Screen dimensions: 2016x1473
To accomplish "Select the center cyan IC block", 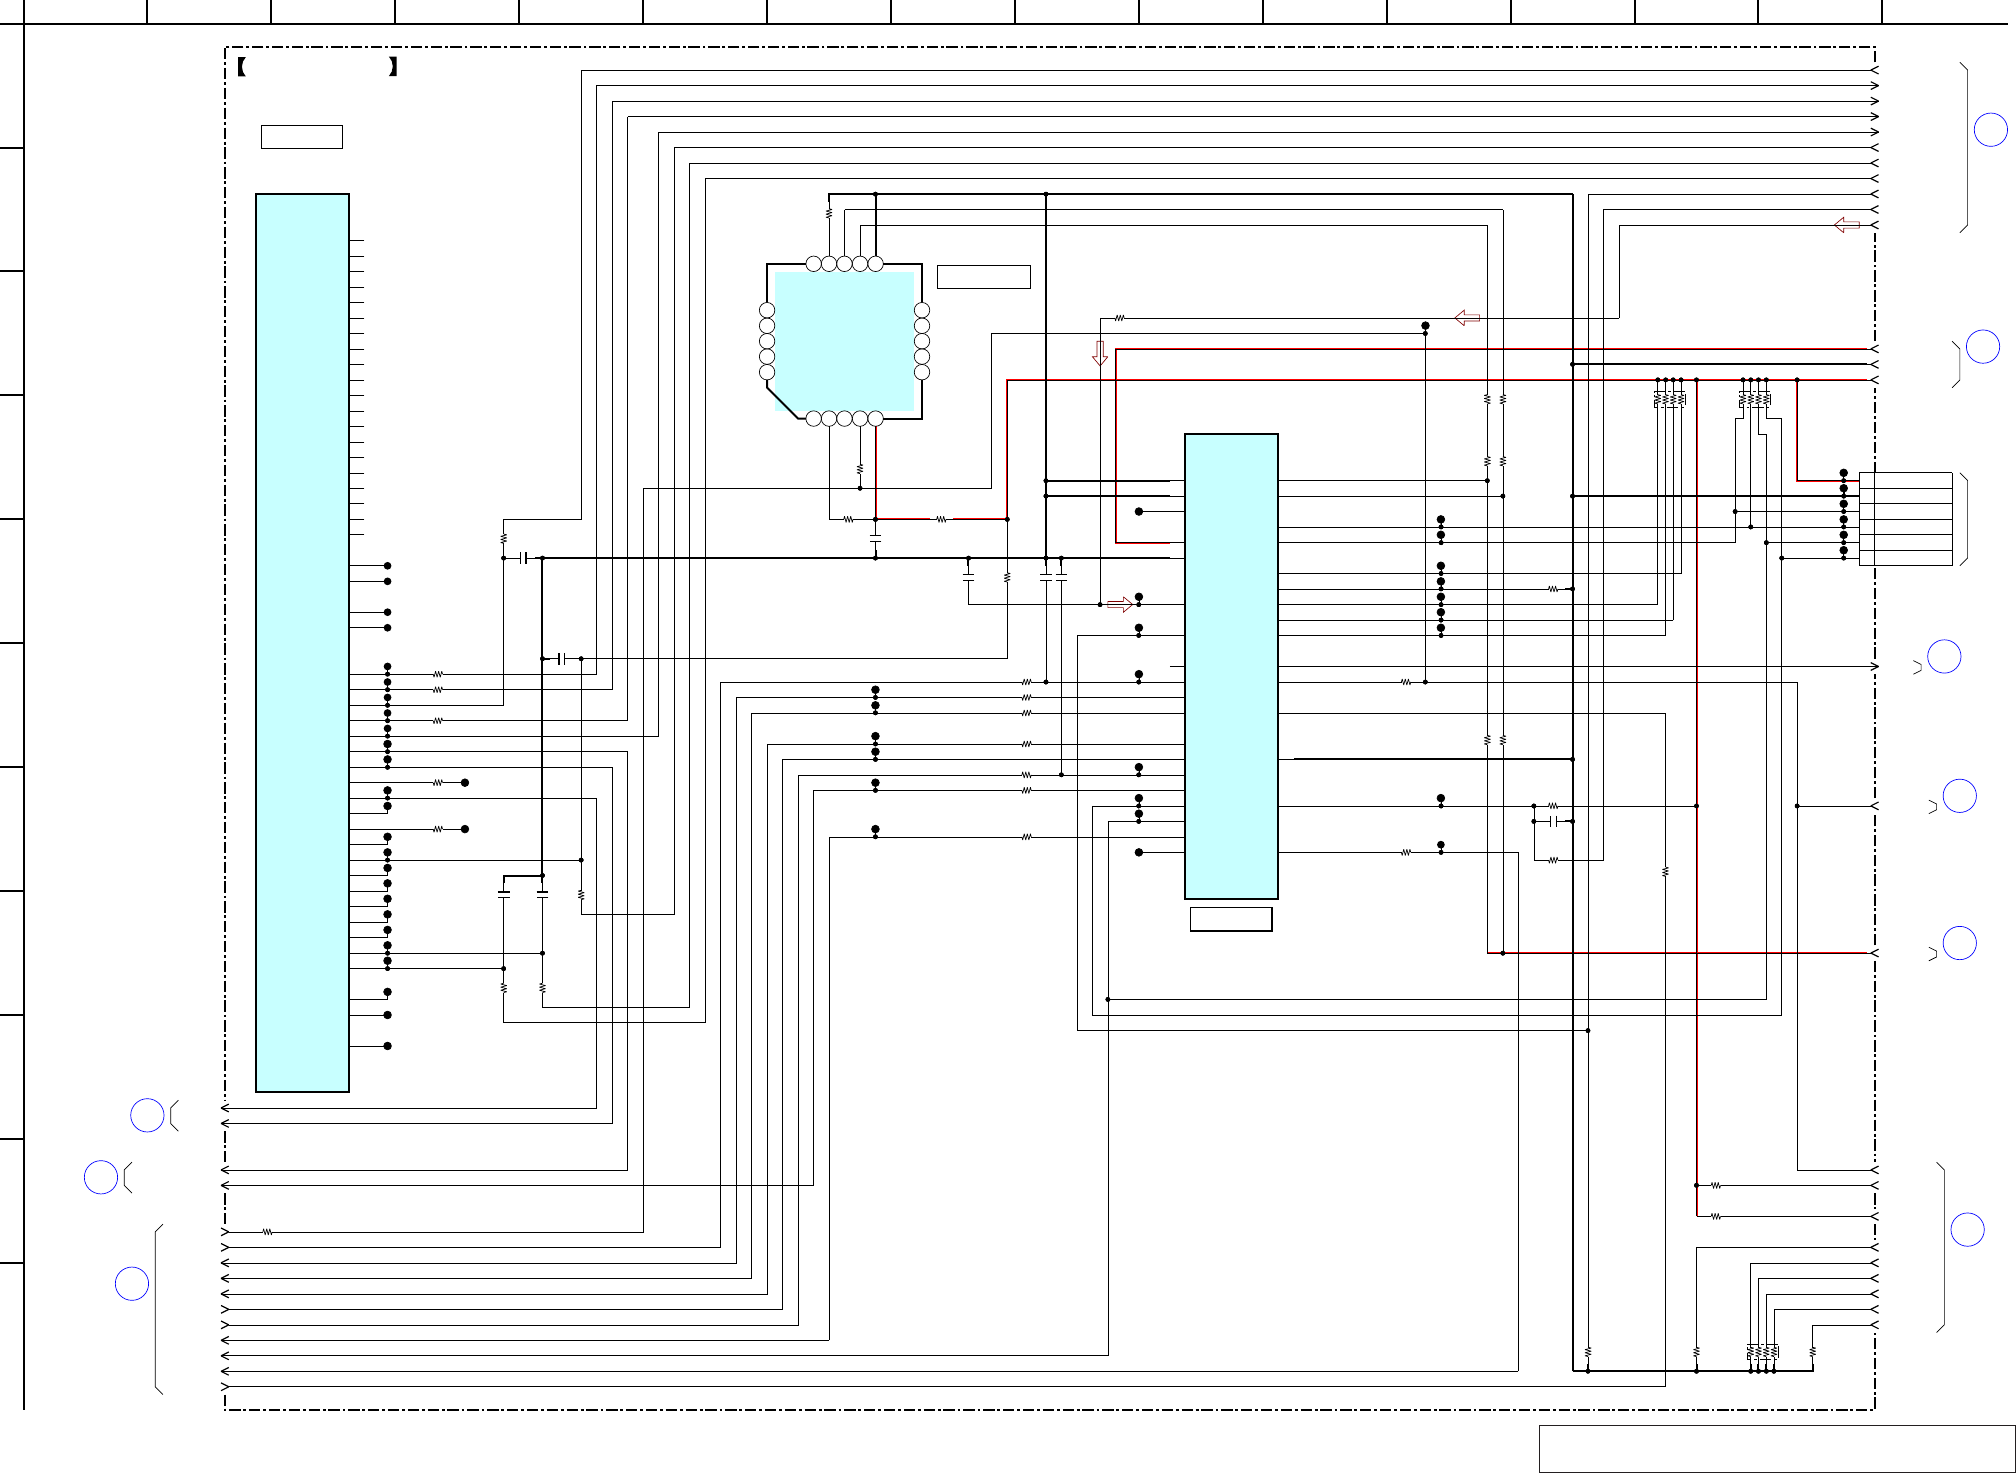I will 1231,666.
